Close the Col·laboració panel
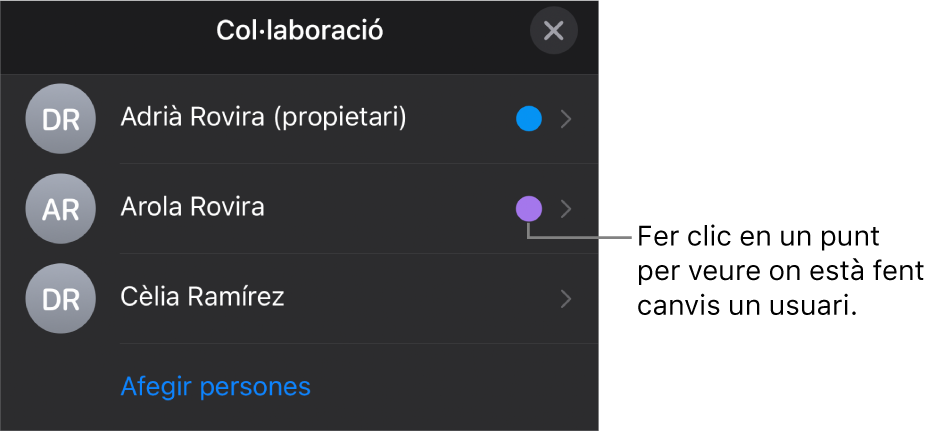Viewport: 934px width, 431px height. tap(553, 30)
